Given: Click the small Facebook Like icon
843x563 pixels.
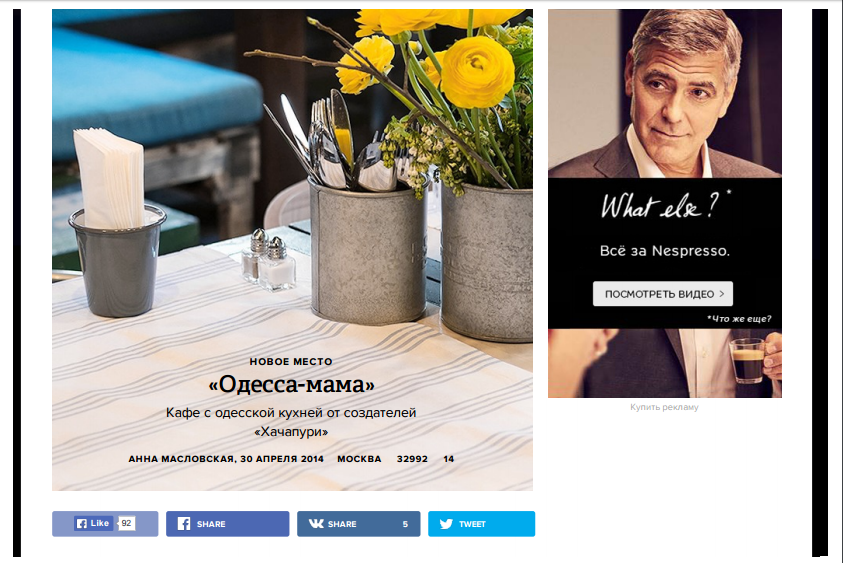Looking at the screenshot, I should [82, 523].
